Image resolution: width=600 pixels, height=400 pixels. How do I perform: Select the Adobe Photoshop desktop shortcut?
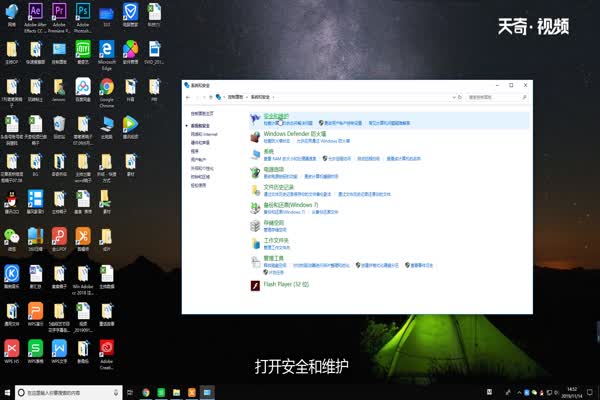click(x=83, y=18)
